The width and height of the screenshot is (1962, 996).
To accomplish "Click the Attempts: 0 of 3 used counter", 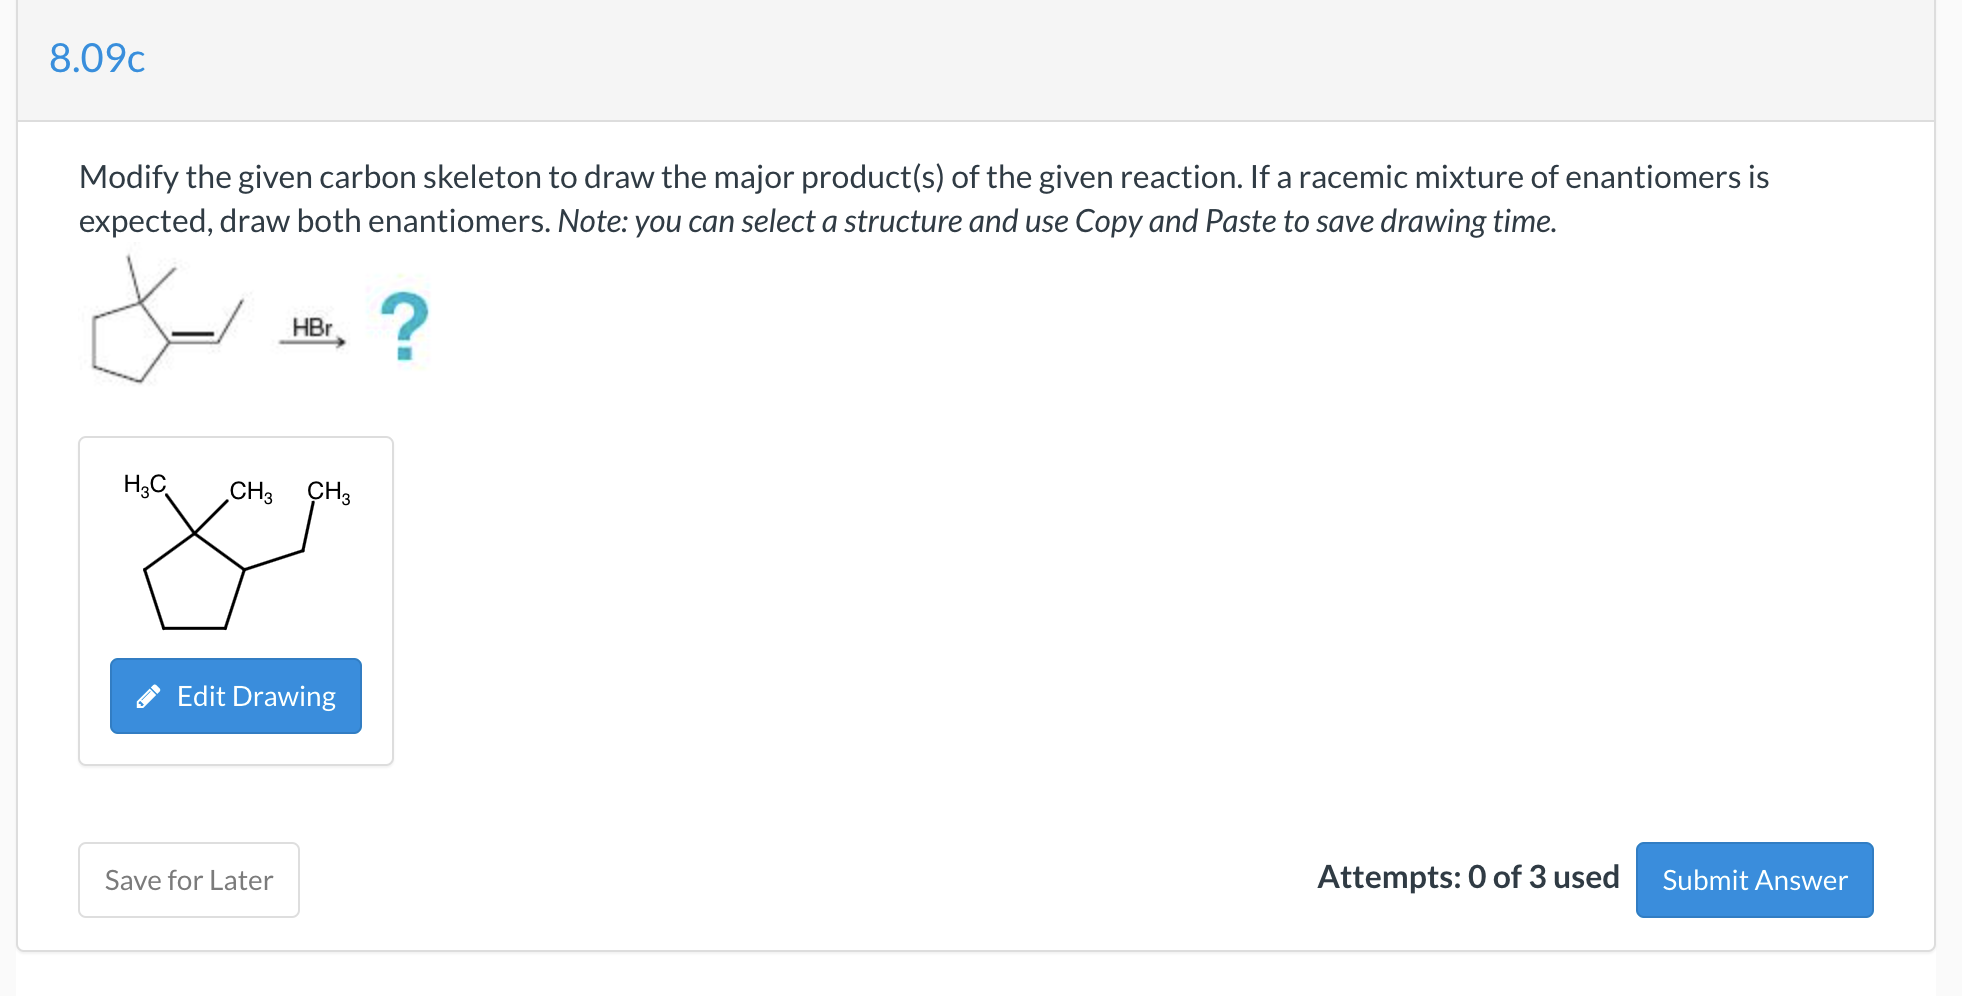I will click(x=1468, y=877).
